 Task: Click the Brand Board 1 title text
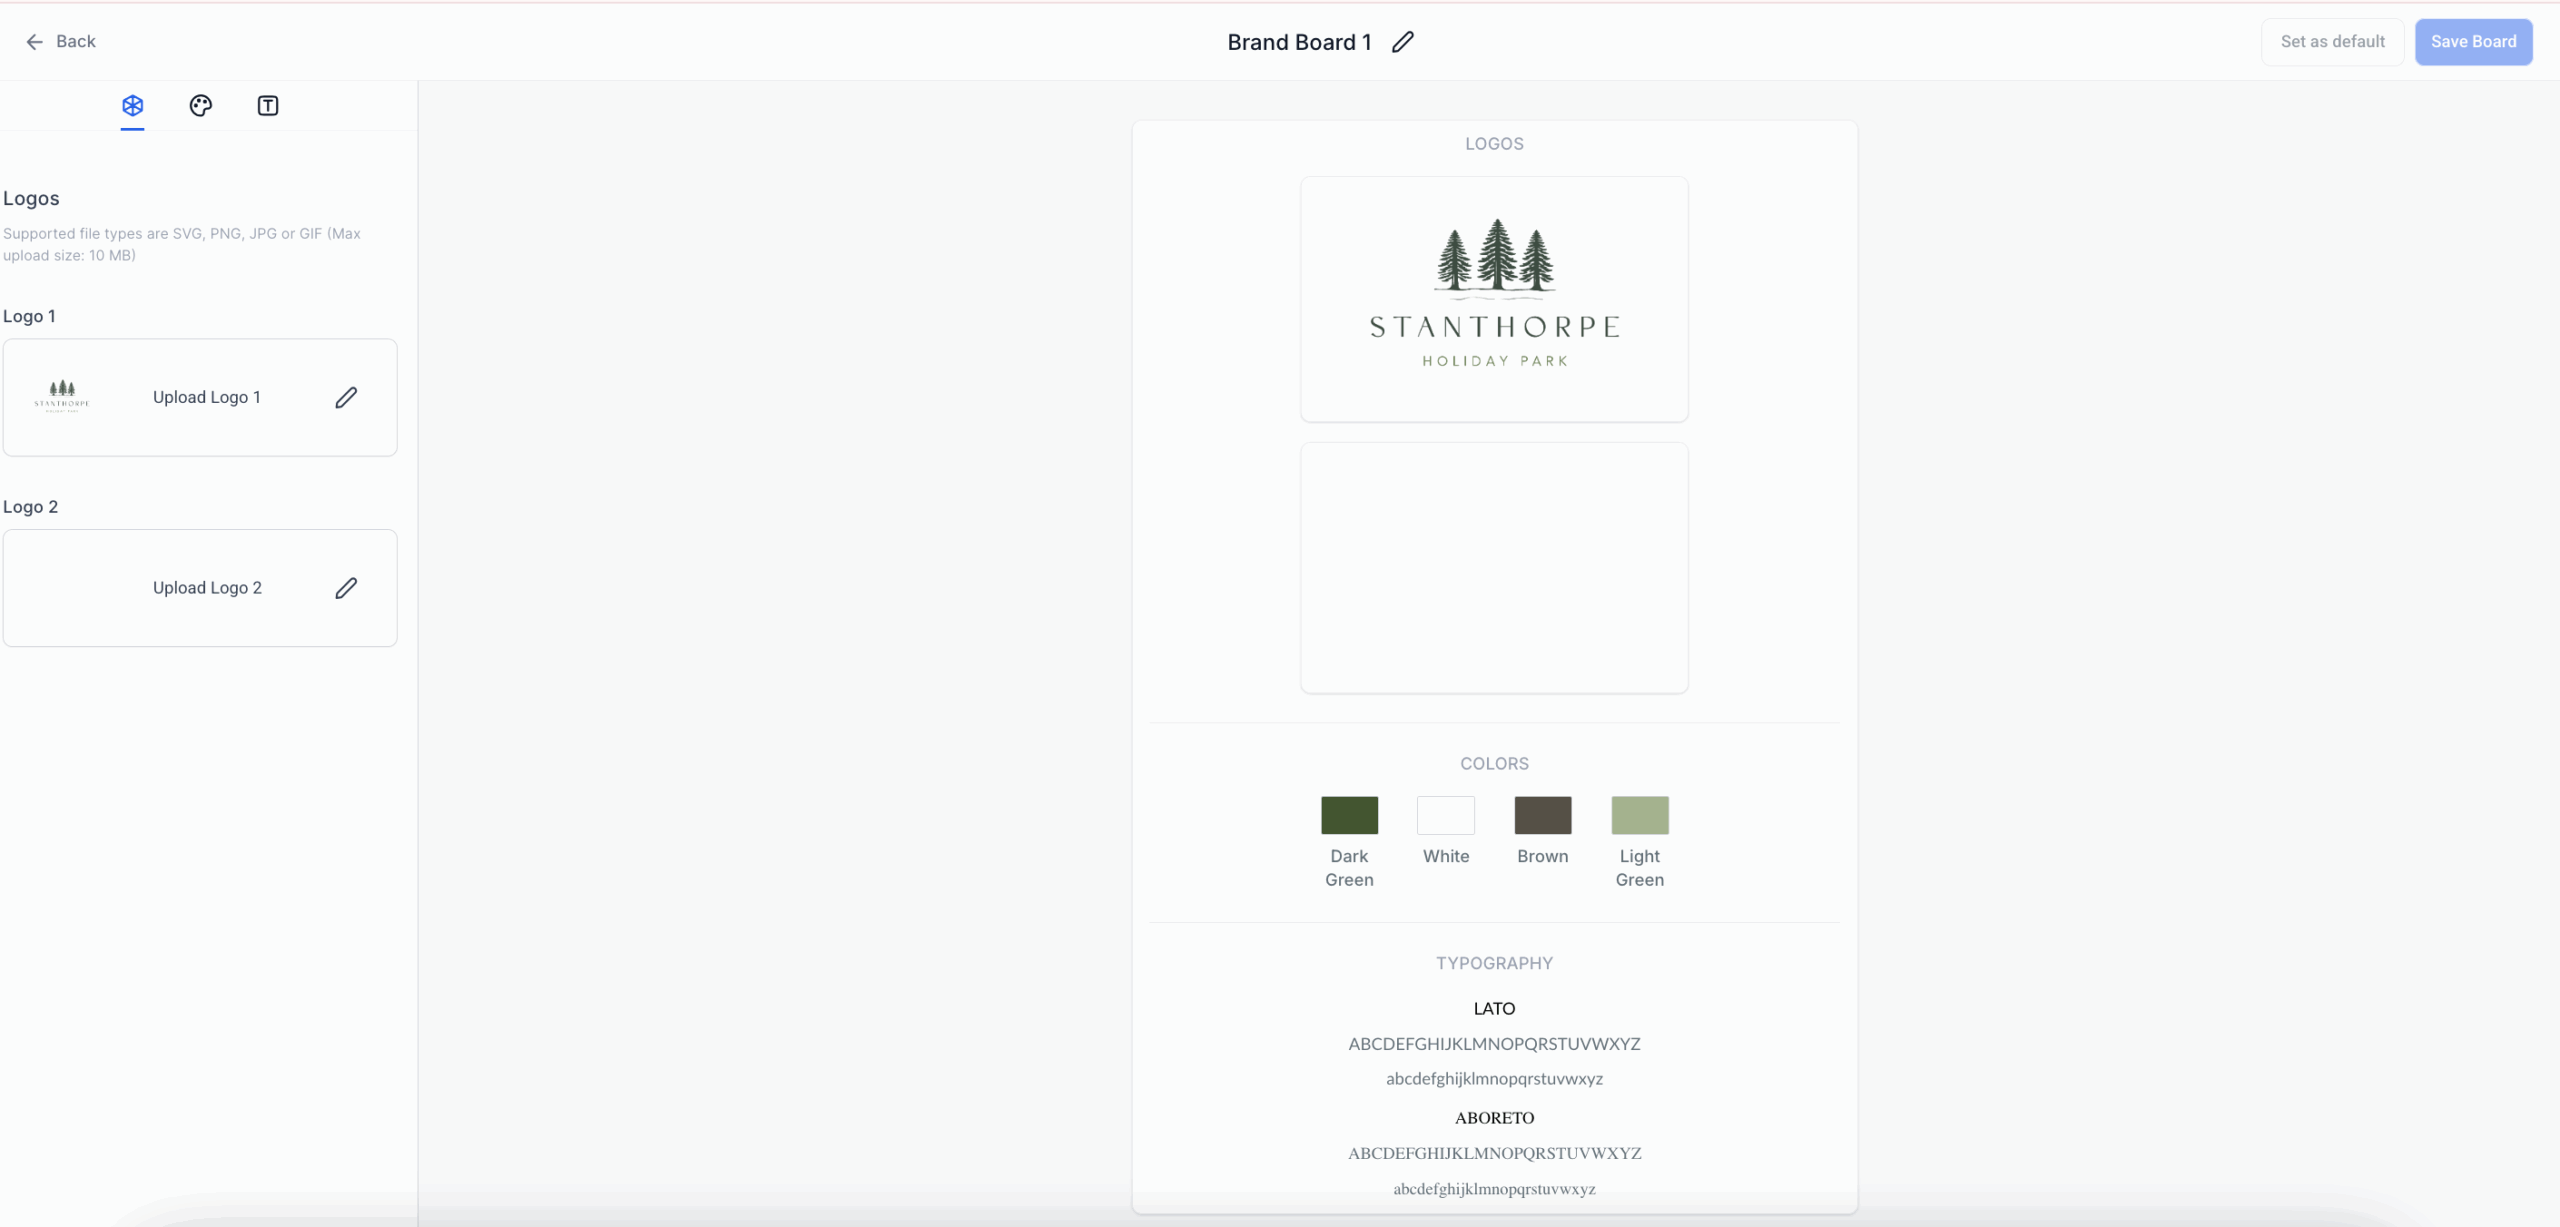click(1299, 42)
